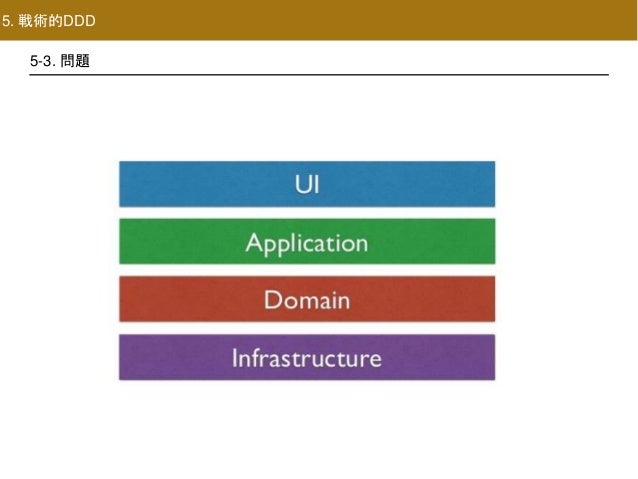Image resolution: width=638 pixels, height=479 pixels.
Task: Select the purple Infrastructure layer block
Action: click(x=307, y=357)
